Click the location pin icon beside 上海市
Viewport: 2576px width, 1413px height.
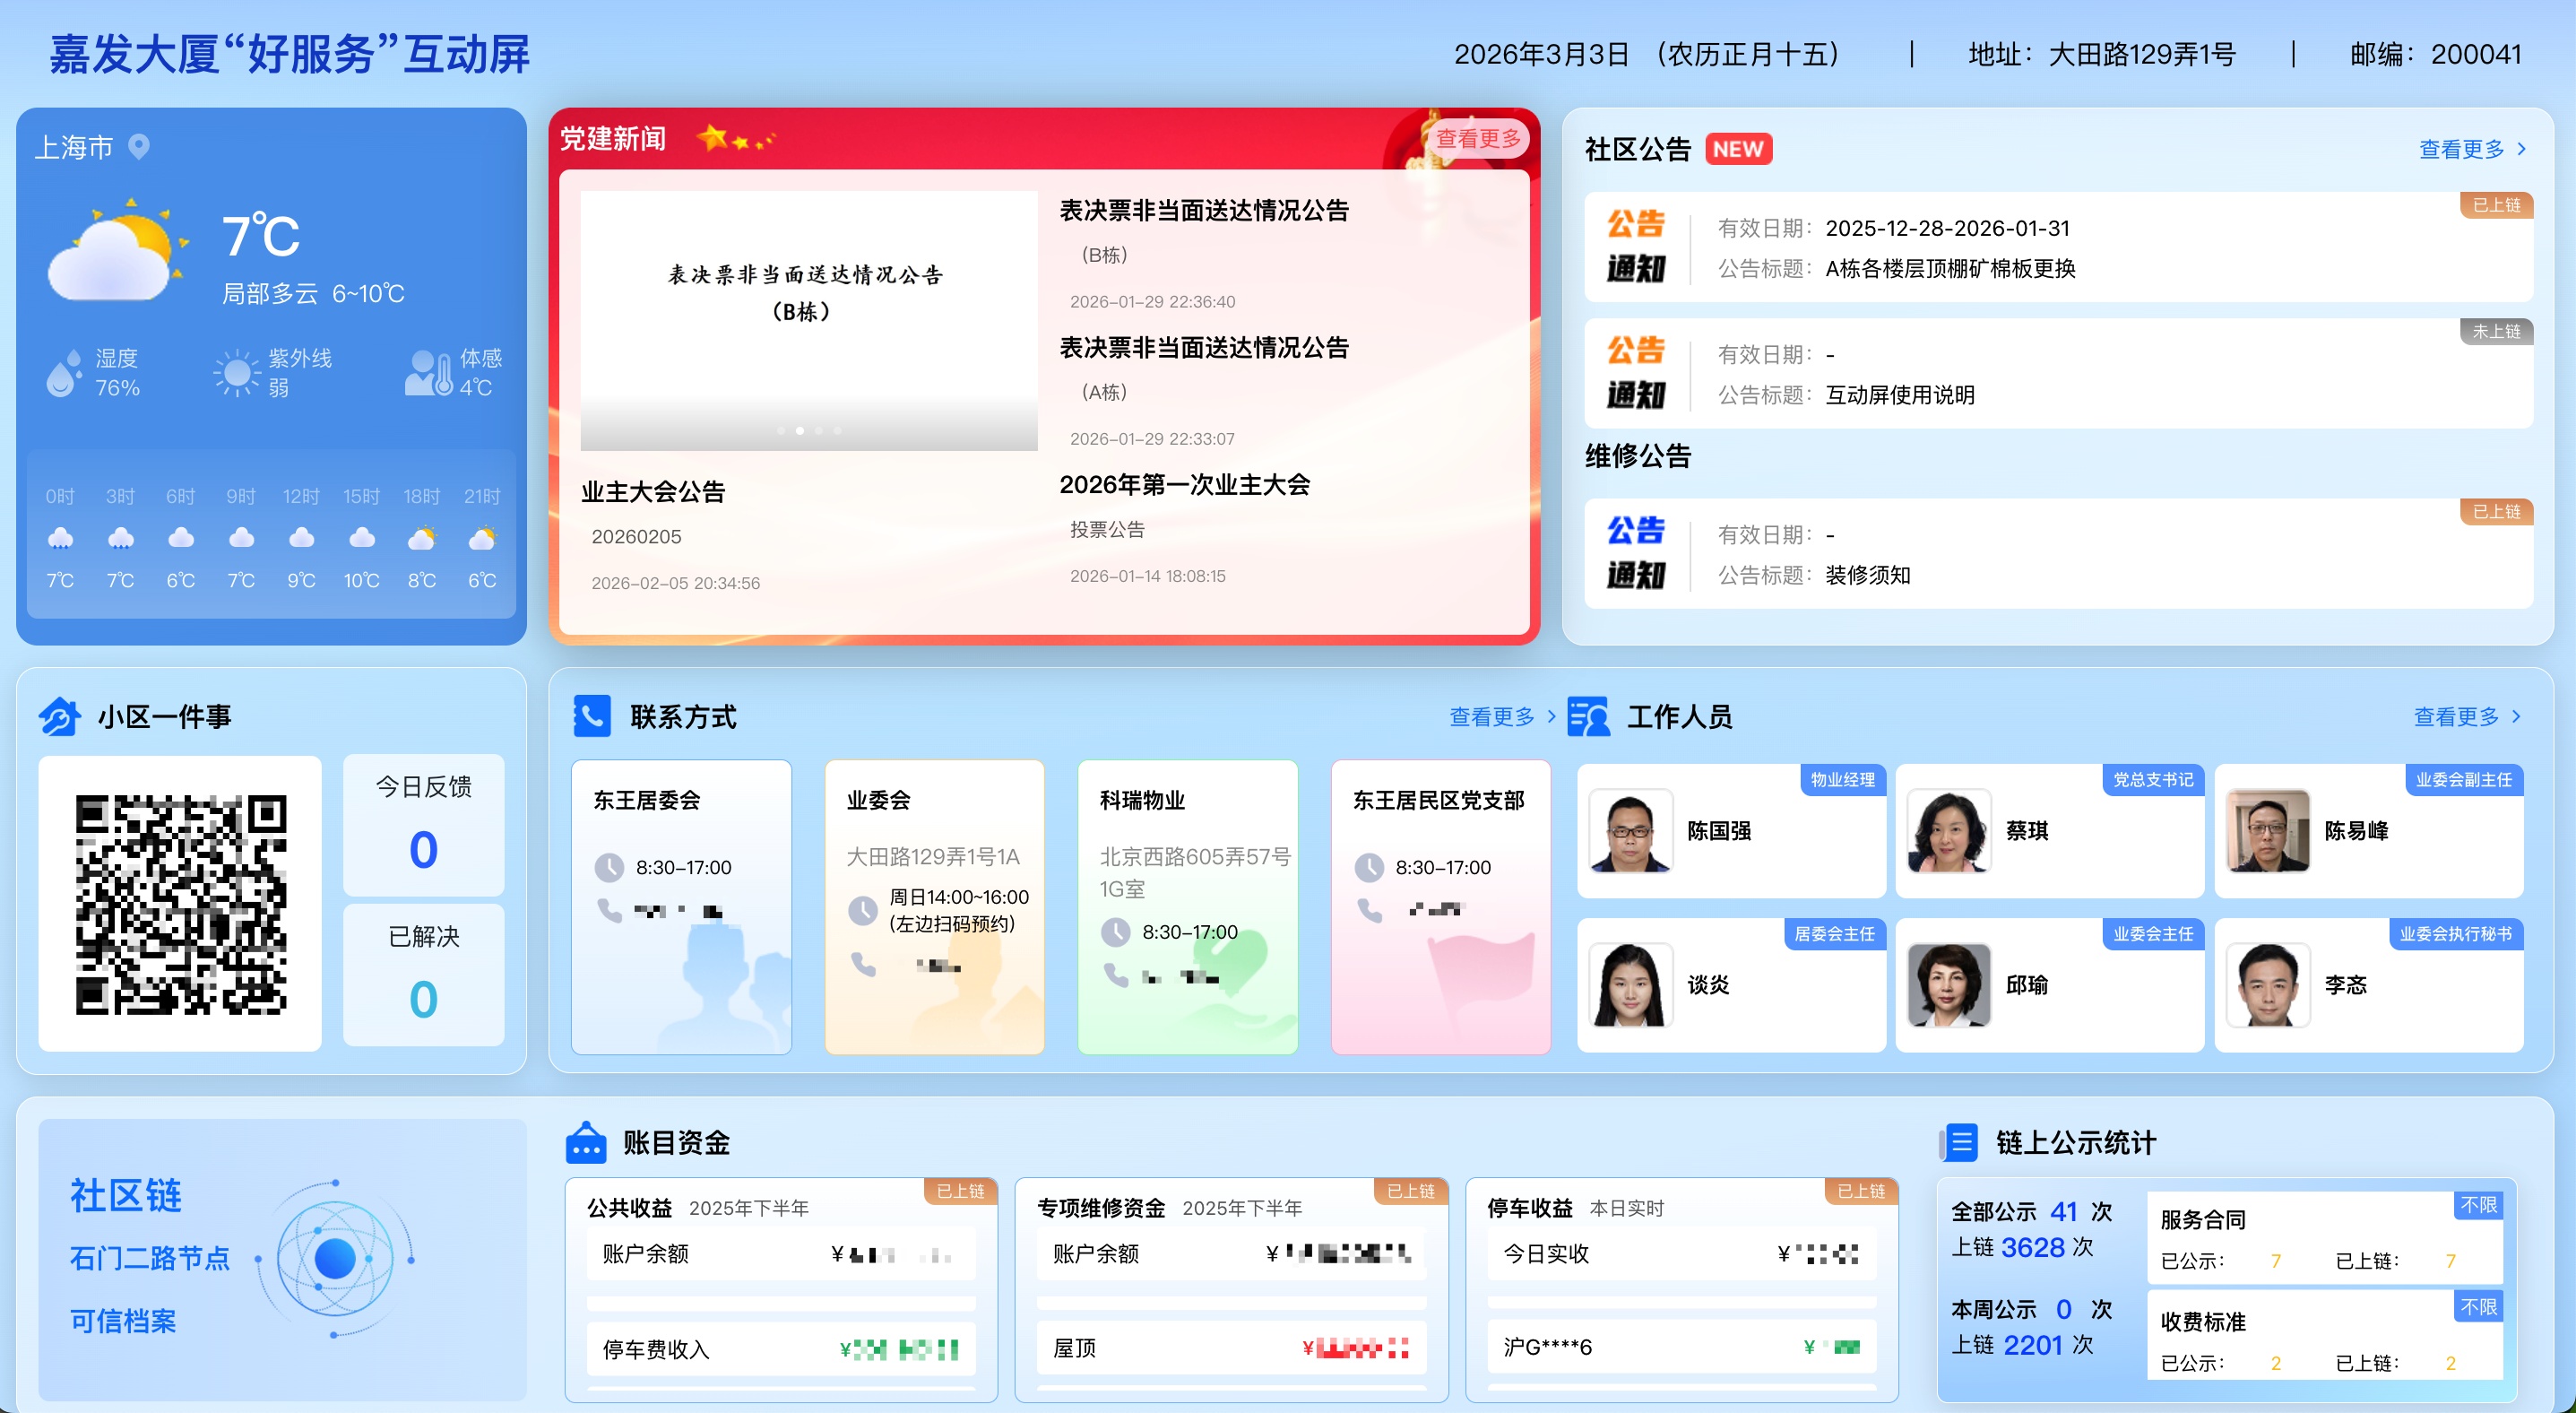click(x=139, y=147)
